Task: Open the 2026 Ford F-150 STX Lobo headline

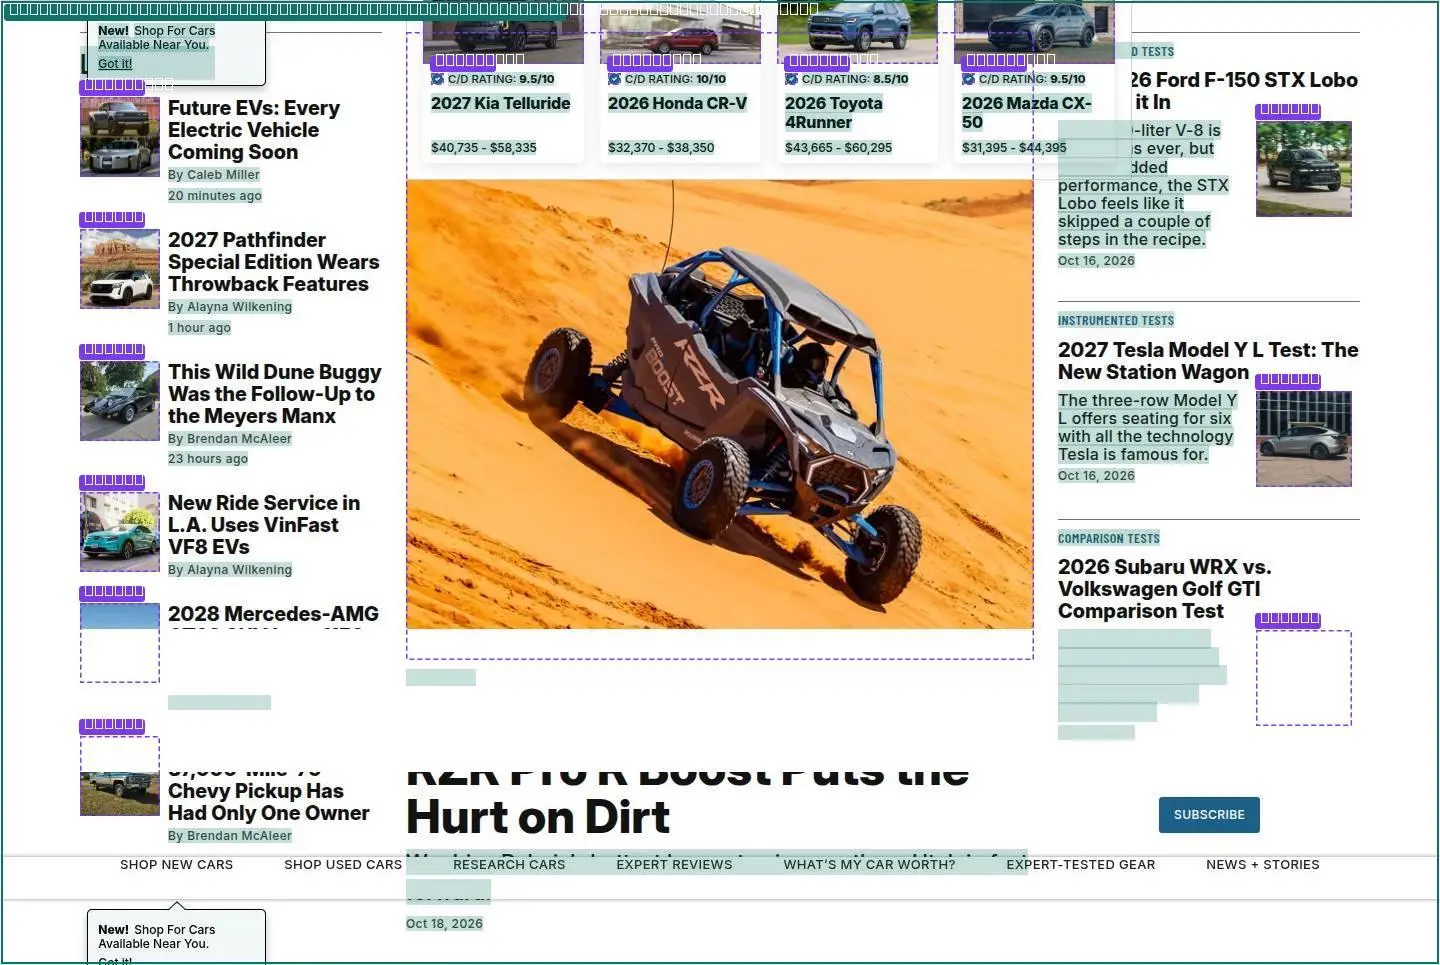Action: (1244, 91)
